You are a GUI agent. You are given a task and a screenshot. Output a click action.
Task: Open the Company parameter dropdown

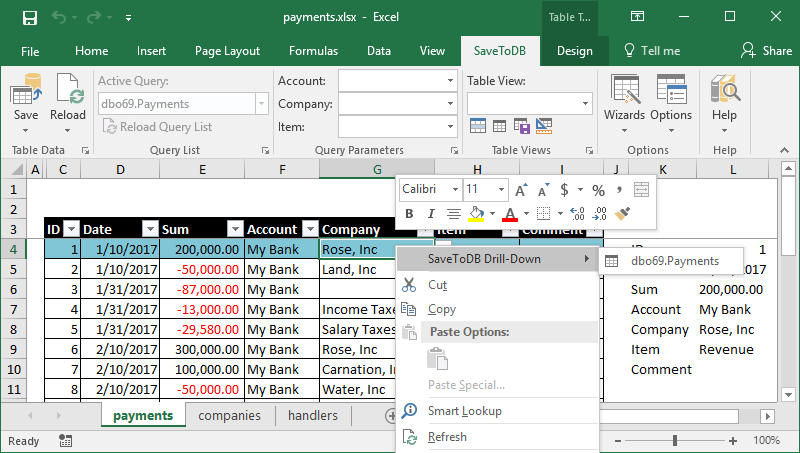tap(450, 104)
